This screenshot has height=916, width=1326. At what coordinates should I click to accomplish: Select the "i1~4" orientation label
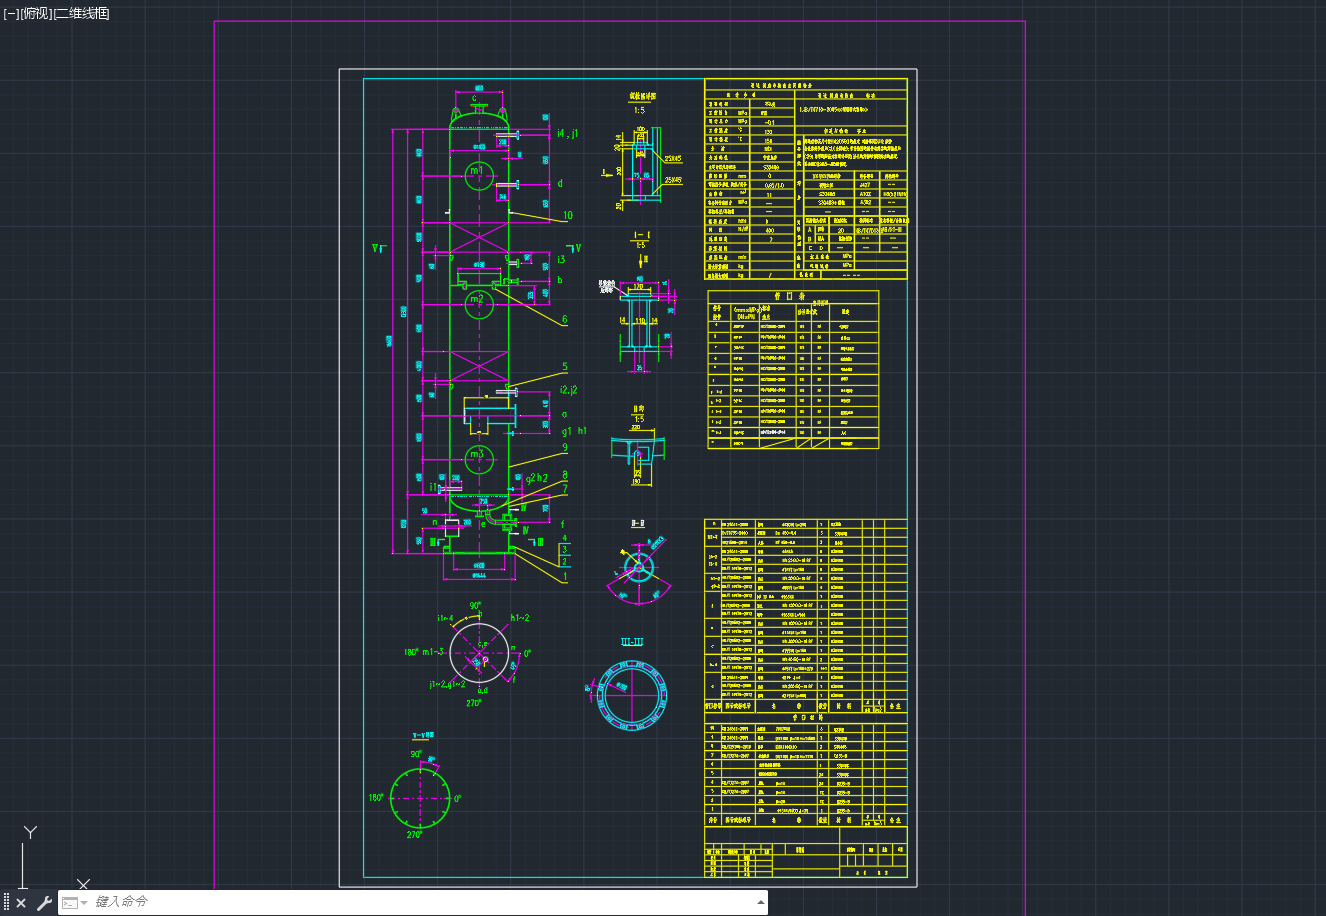(x=445, y=618)
